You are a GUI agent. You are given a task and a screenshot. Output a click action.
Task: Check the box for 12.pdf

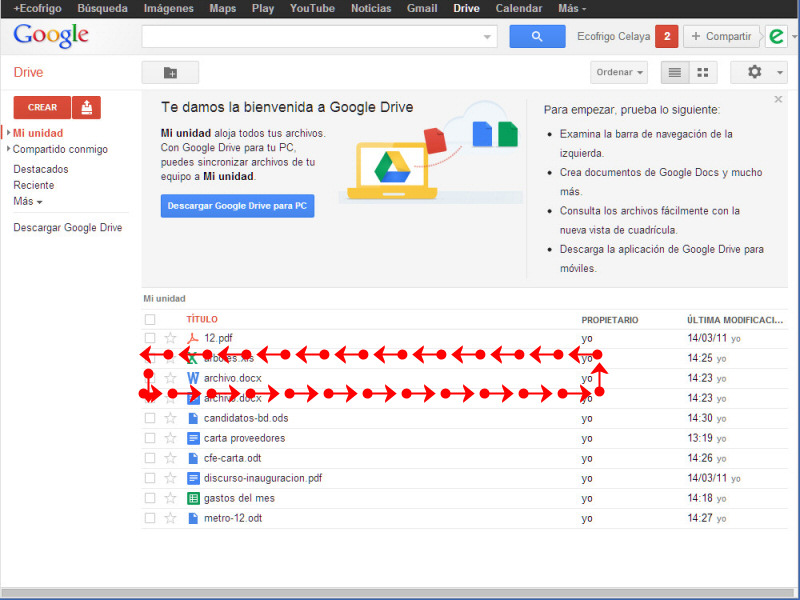coord(150,338)
